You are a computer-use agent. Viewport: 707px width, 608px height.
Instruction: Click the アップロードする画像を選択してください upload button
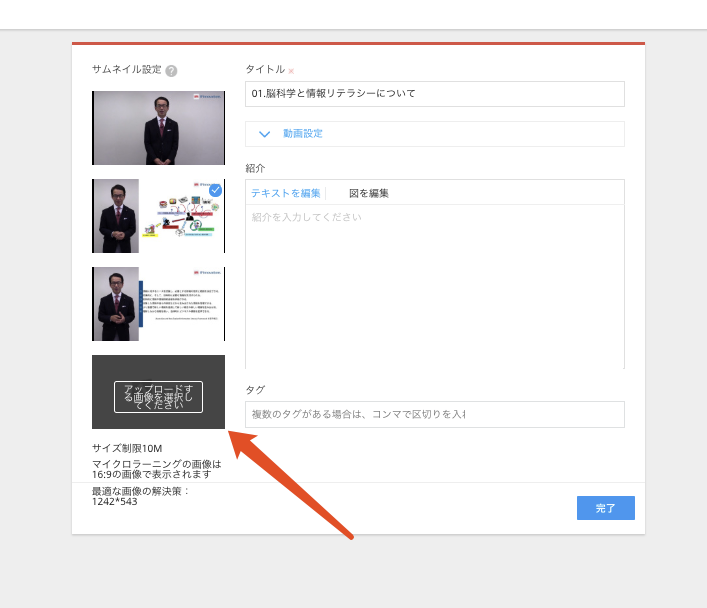coord(158,397)
